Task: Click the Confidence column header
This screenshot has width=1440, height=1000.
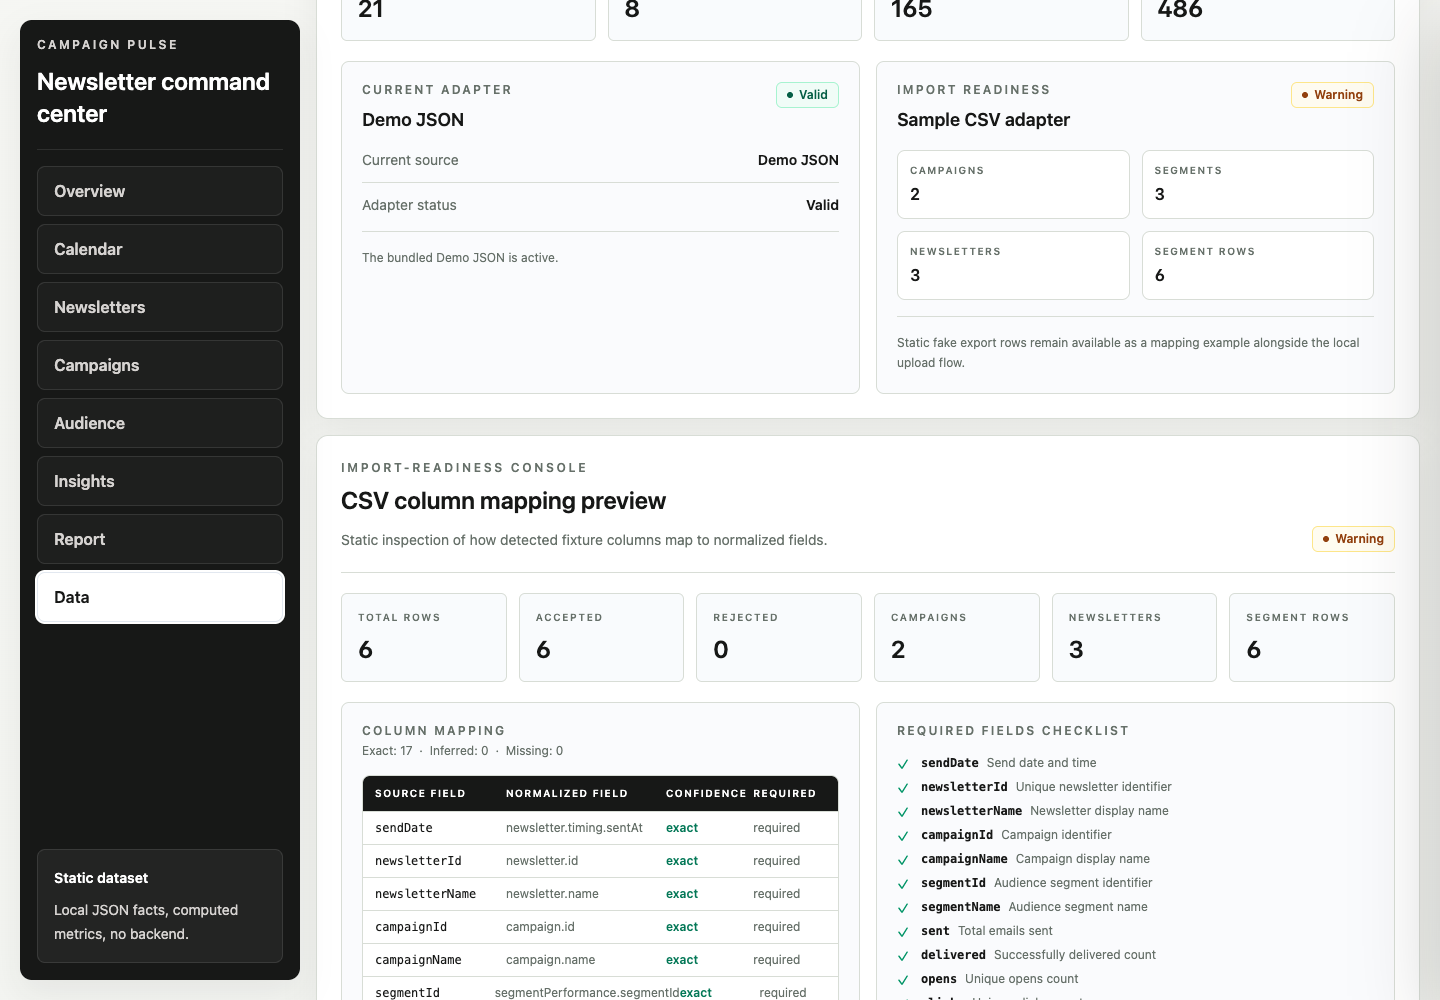Action: pyautogui.click(x=706, y=794)
